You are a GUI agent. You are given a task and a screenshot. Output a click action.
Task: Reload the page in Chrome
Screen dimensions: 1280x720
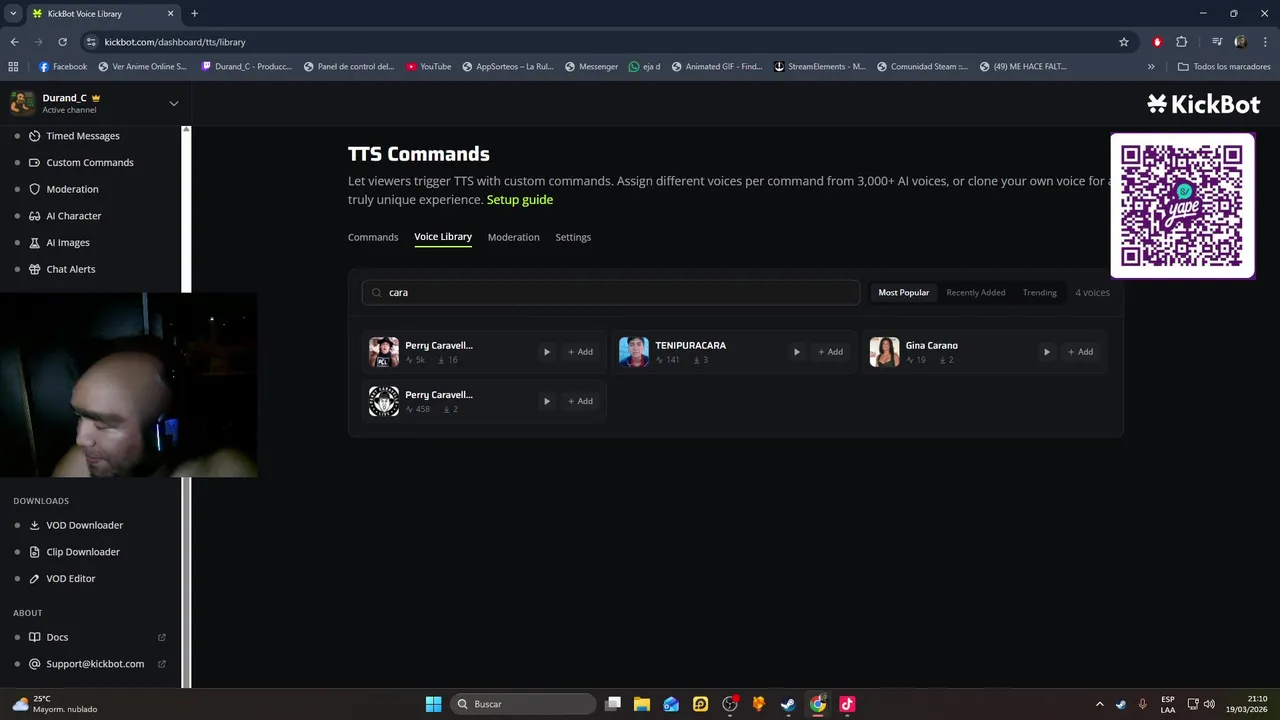click(x=62, y=42)
